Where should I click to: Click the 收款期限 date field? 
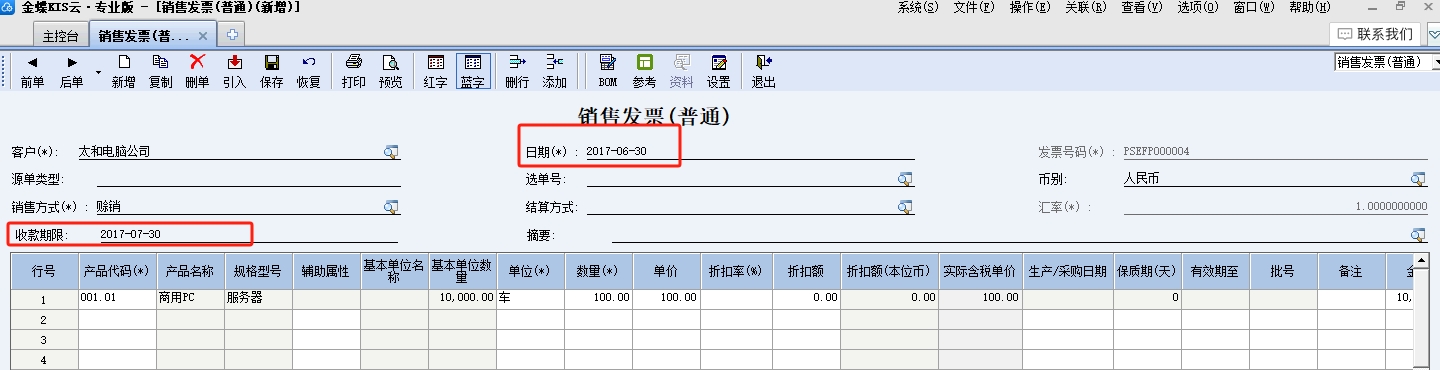(249, 234)
